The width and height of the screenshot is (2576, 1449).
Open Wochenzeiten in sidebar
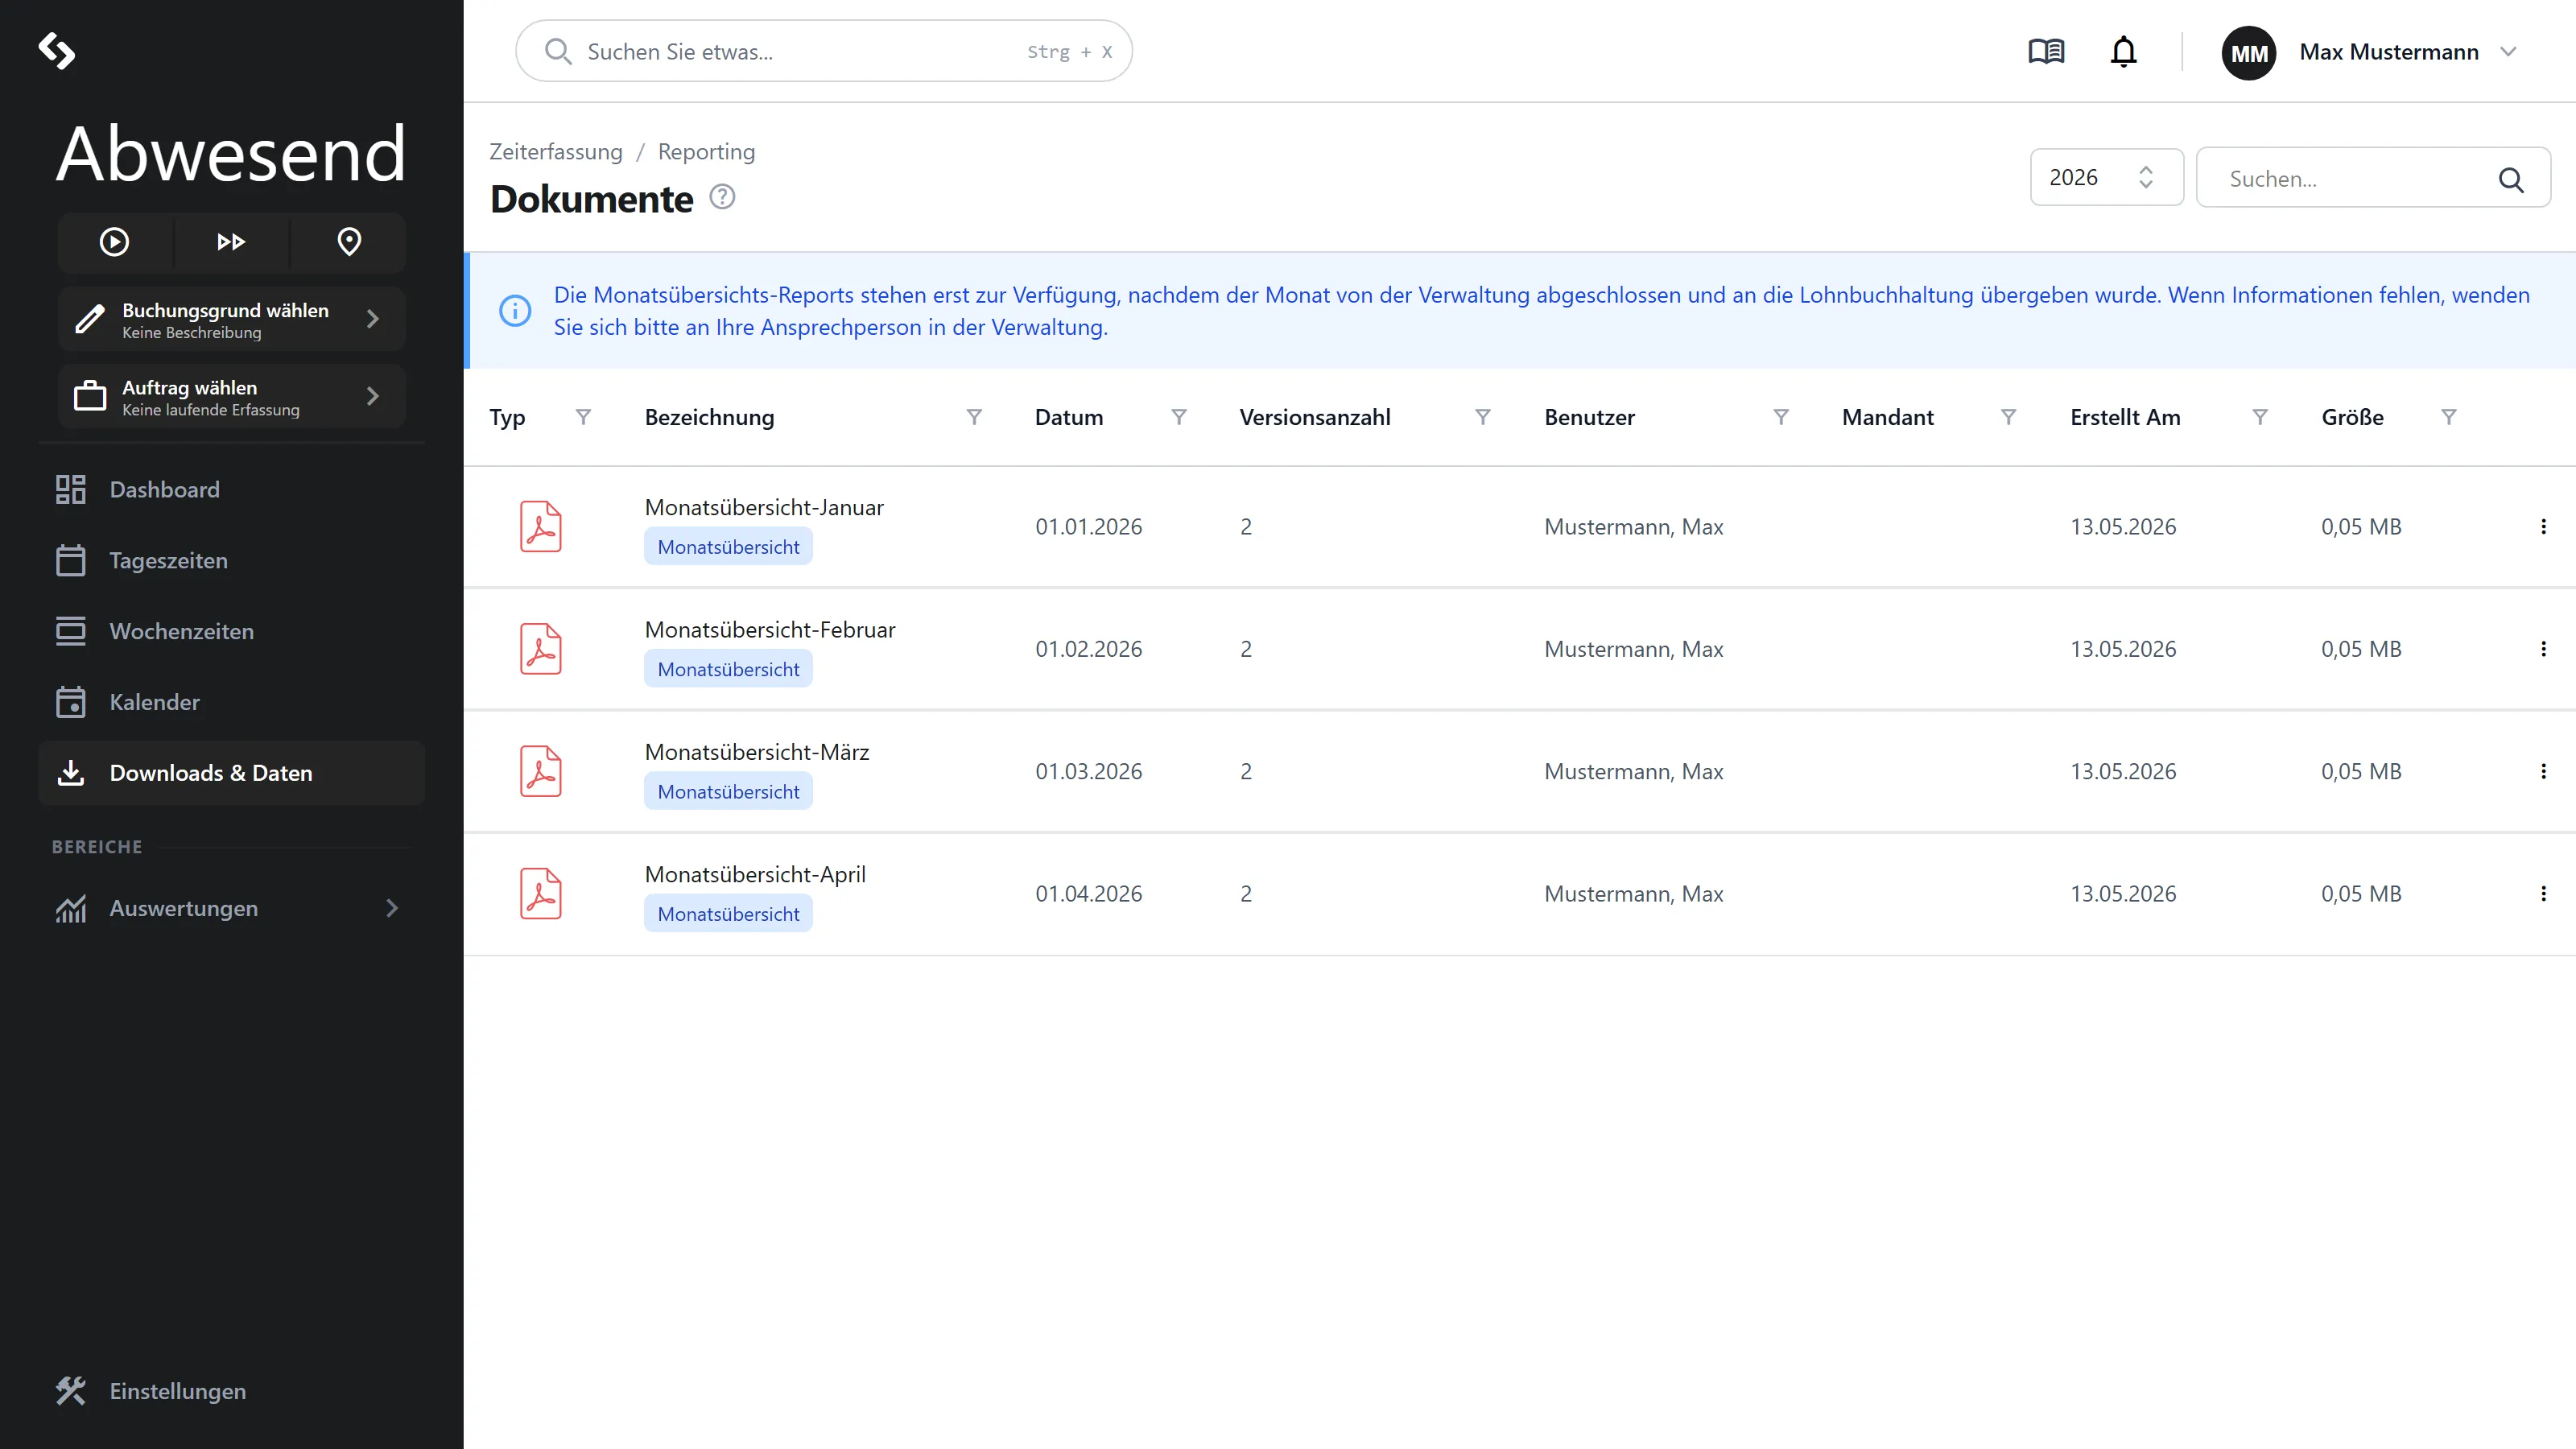(231, 632)
